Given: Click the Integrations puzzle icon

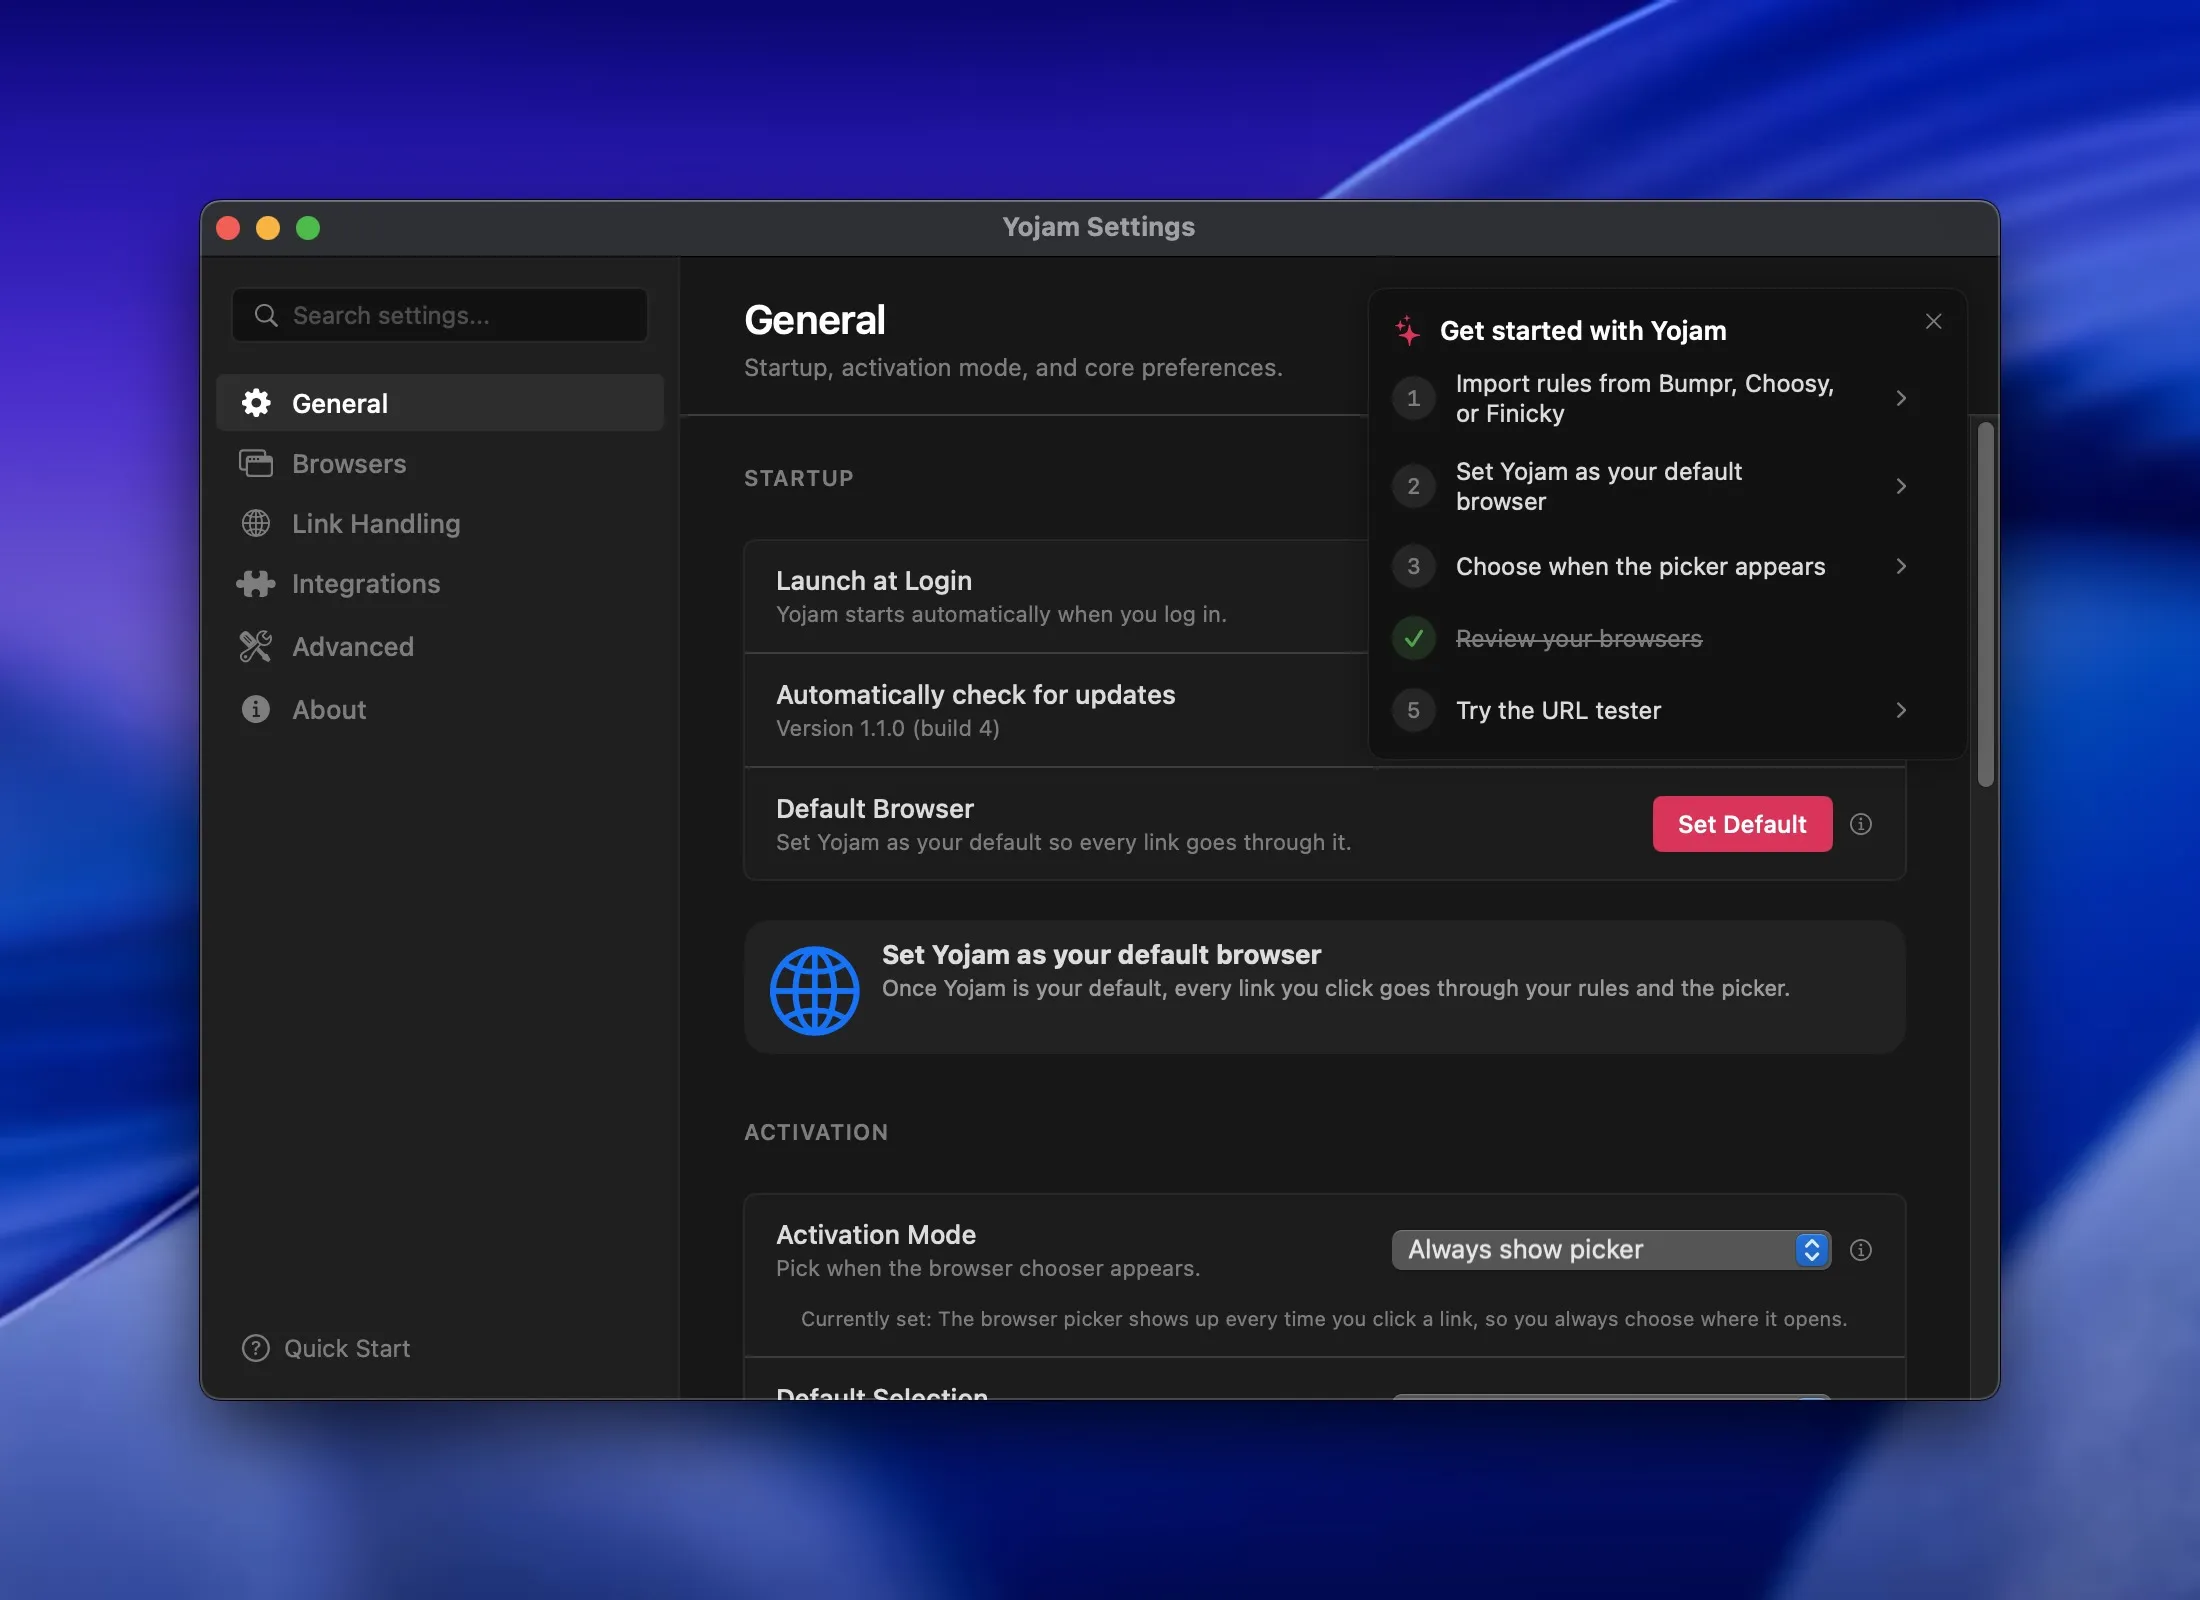Looking at the screenshot, I should point(256,583).
